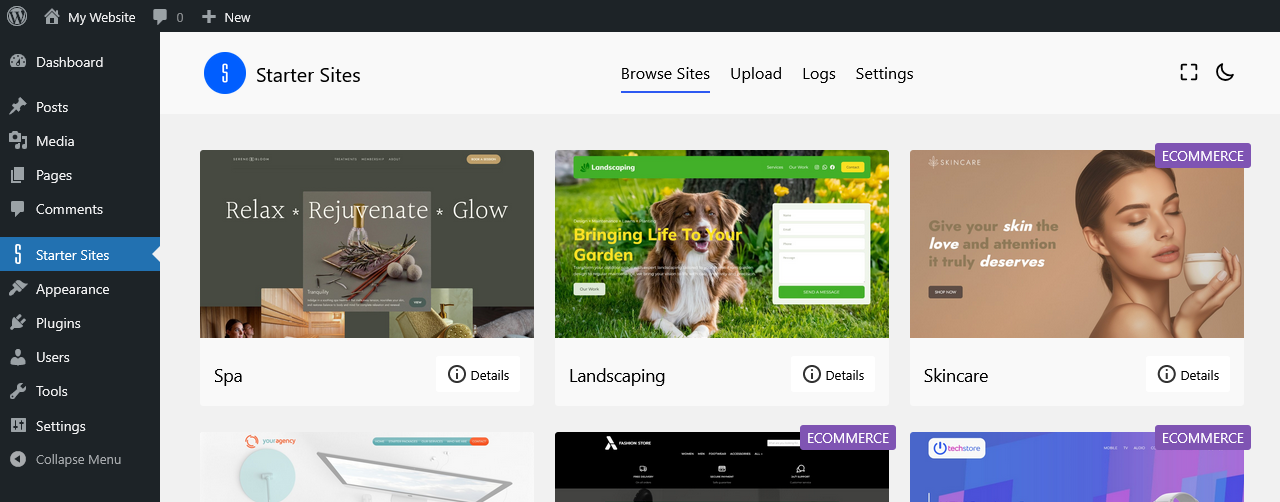Open My Website home link

[90, 17]
